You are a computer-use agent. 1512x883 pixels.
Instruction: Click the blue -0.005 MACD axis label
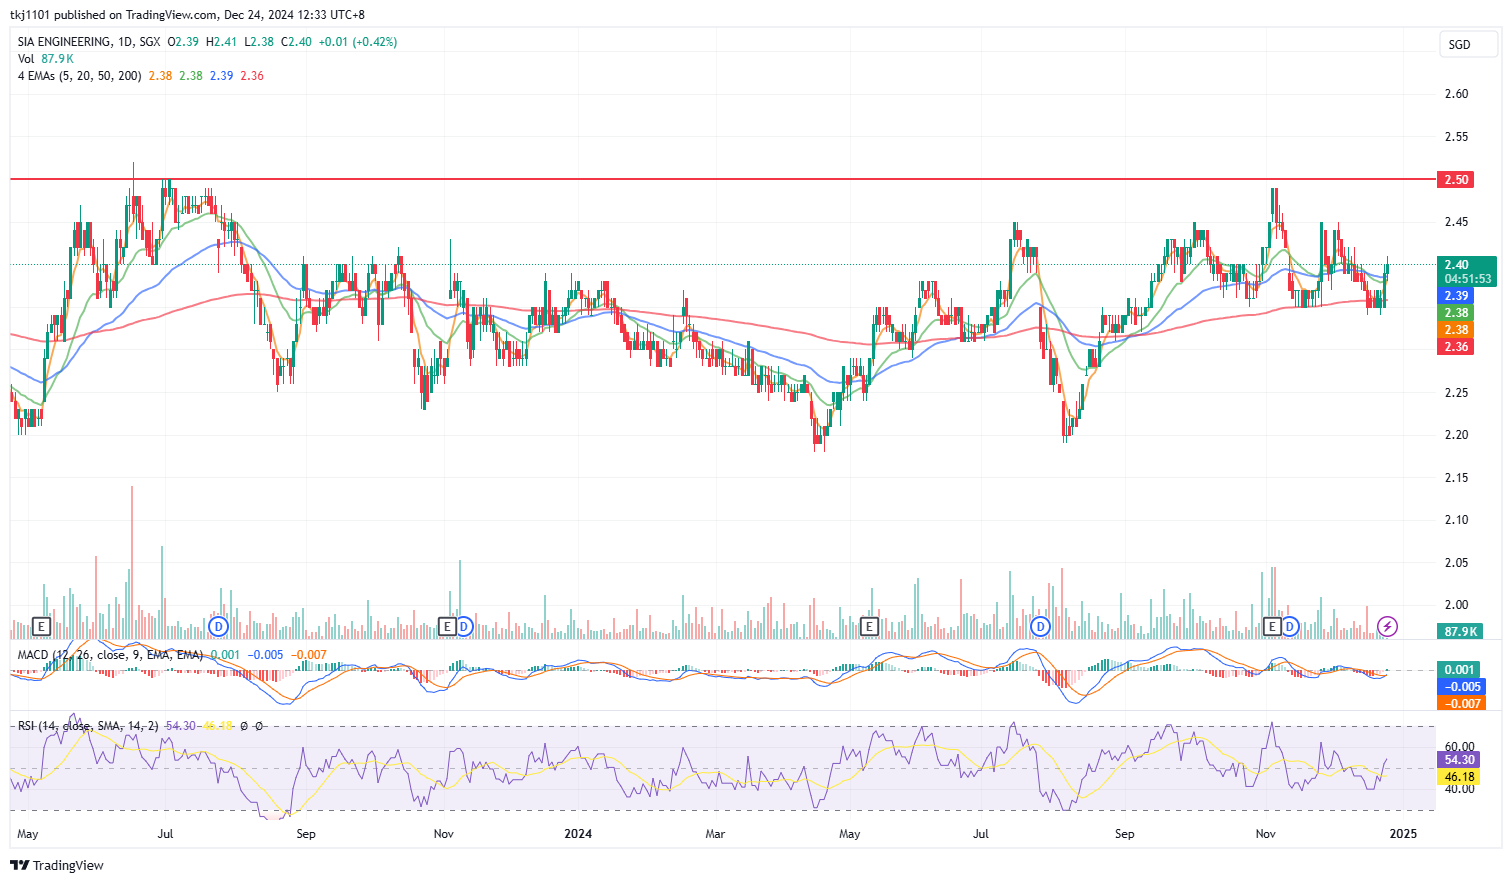tap(1461, 687)
